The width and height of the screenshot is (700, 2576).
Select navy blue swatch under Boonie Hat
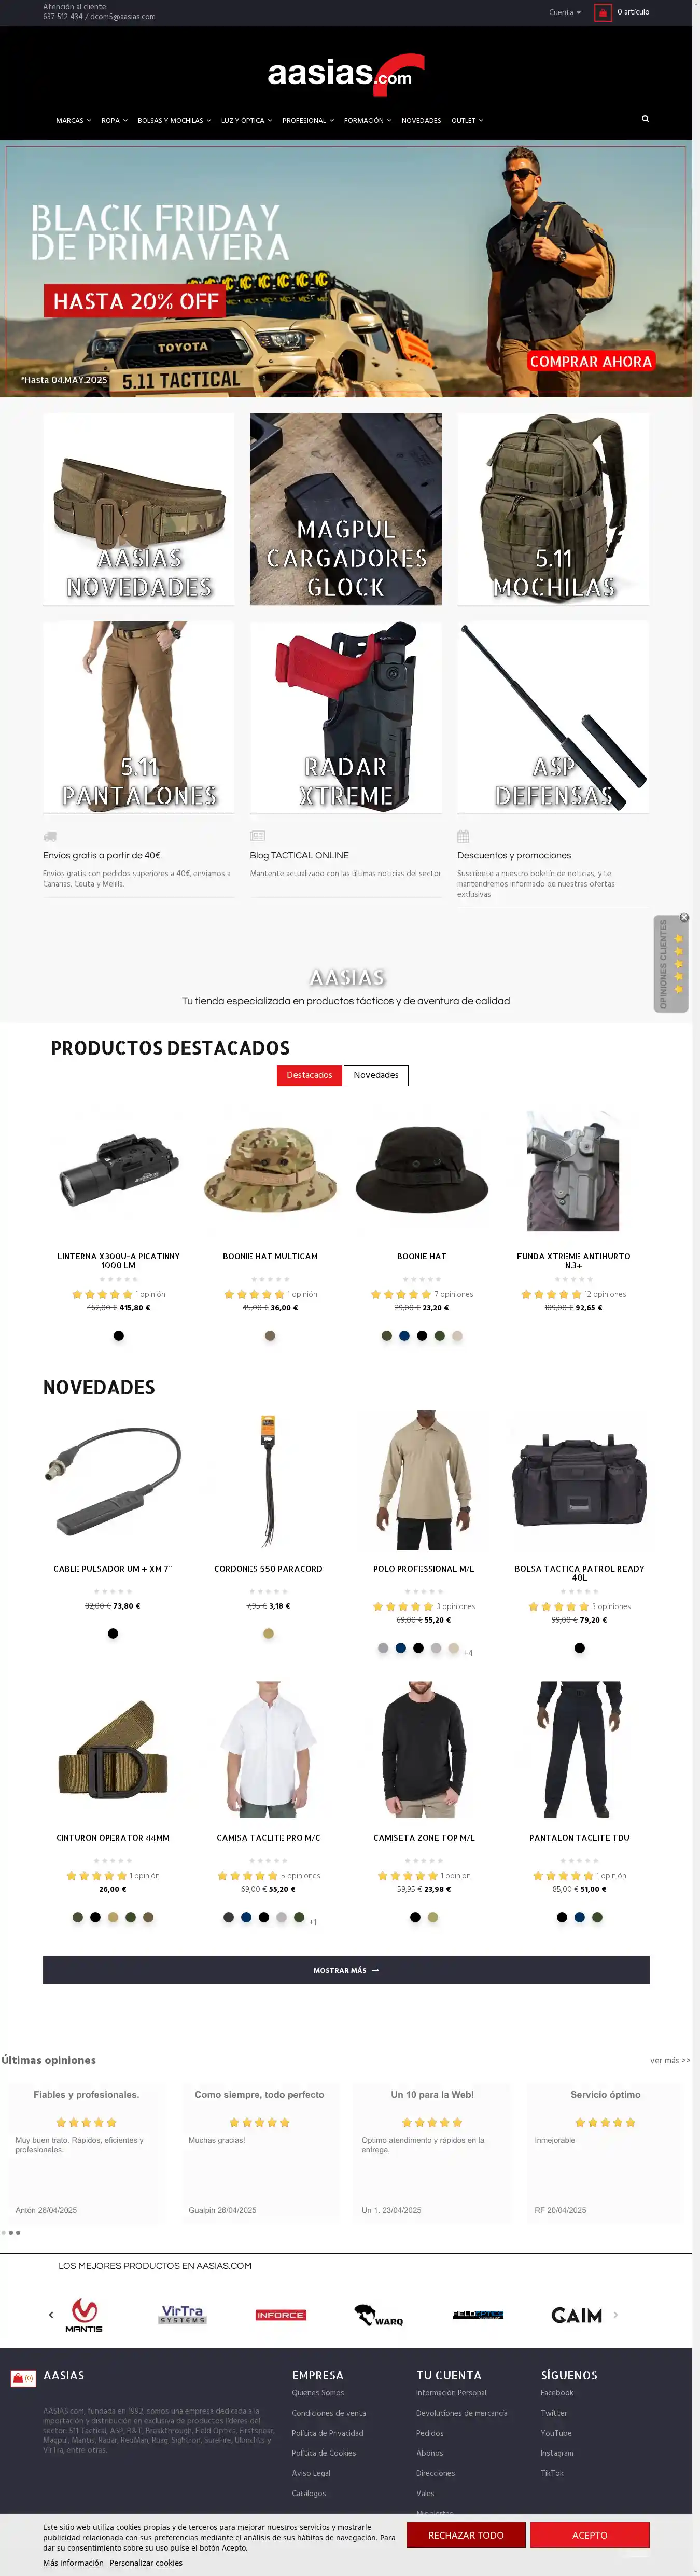[404, 1336]
